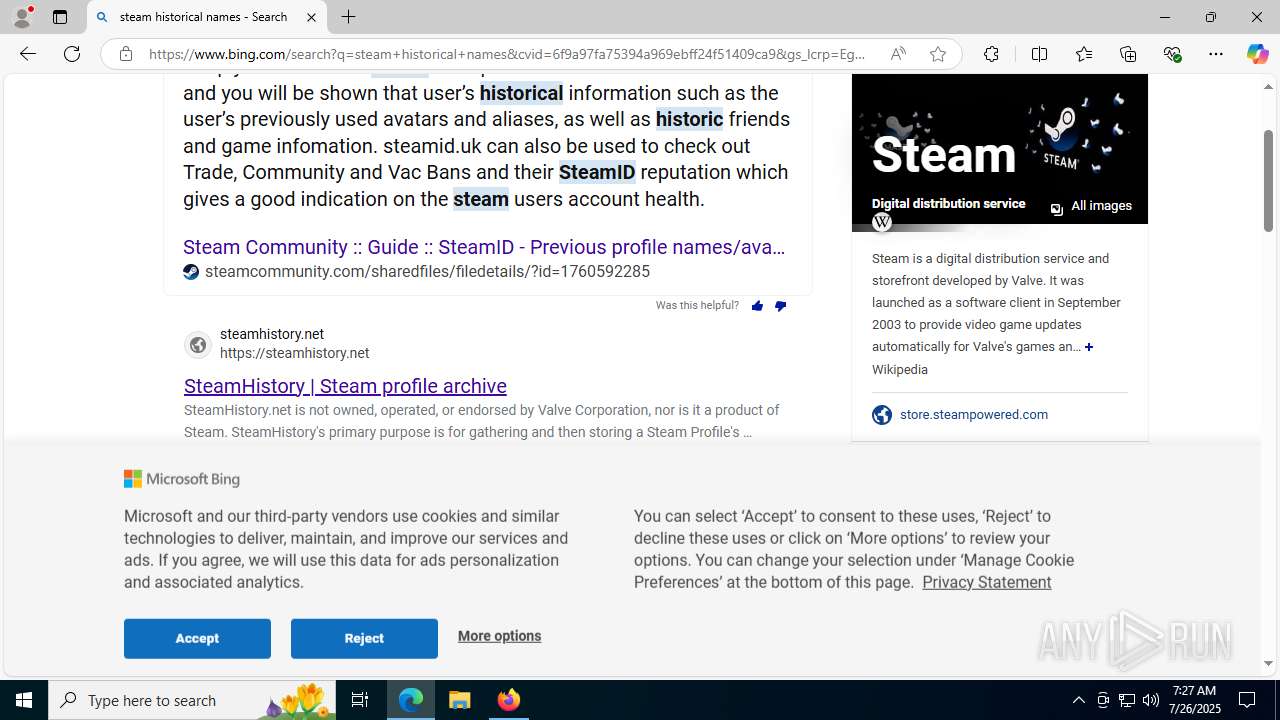
Task: Open SteamHistory Steam profile archive result
Action: (x=345, y=386)
